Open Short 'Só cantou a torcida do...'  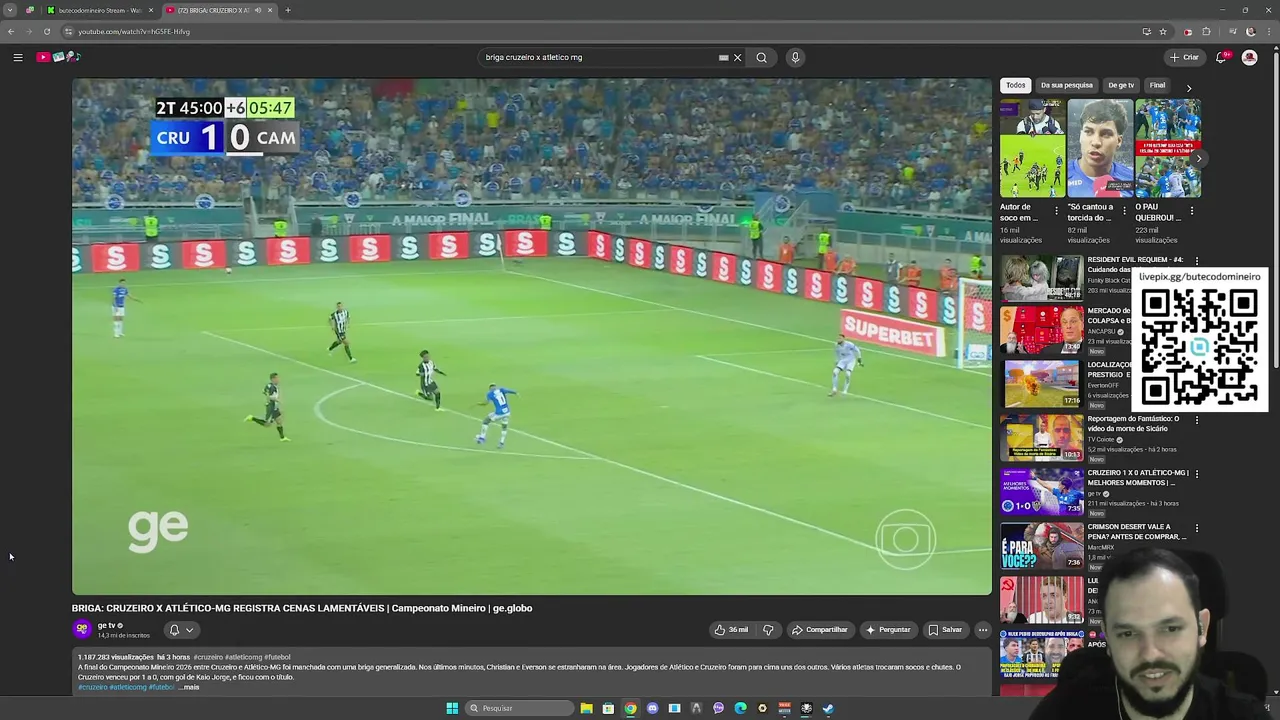1100,148
